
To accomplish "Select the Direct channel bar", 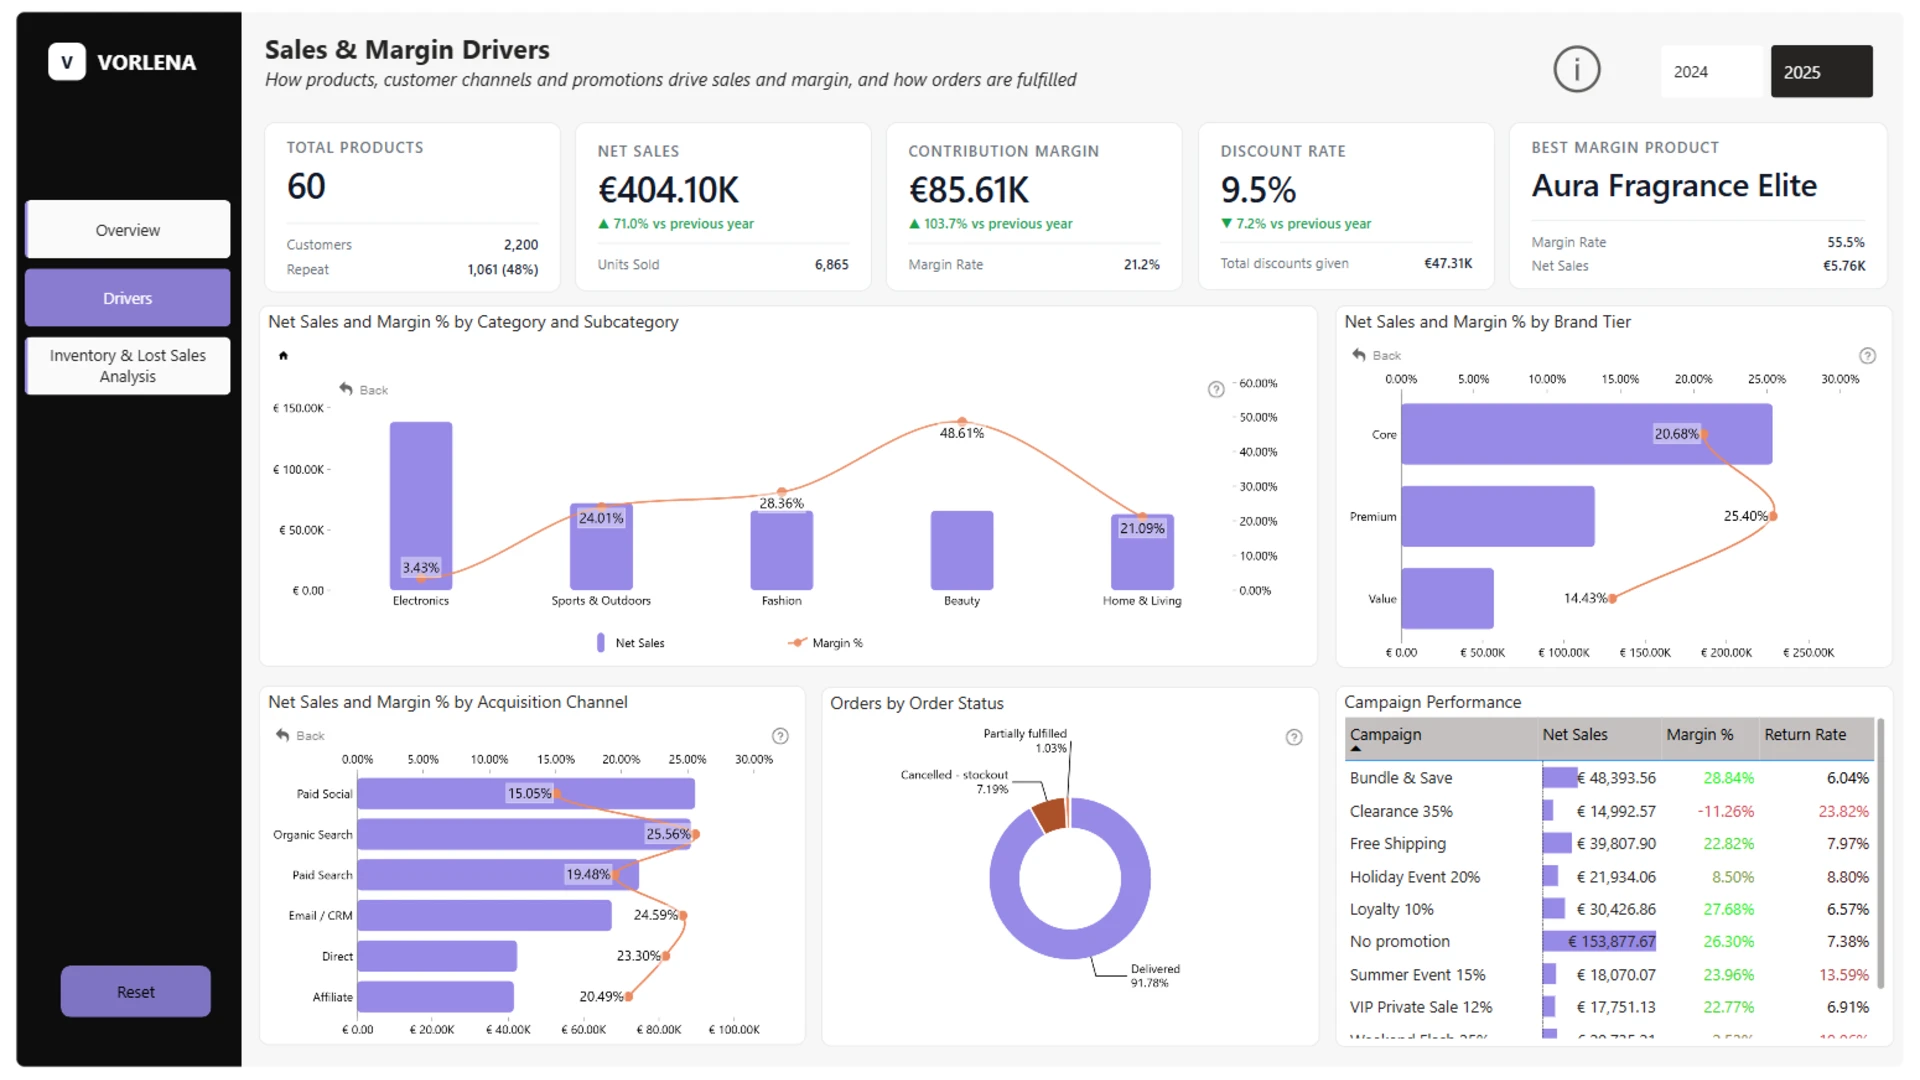I will [437, 956].
